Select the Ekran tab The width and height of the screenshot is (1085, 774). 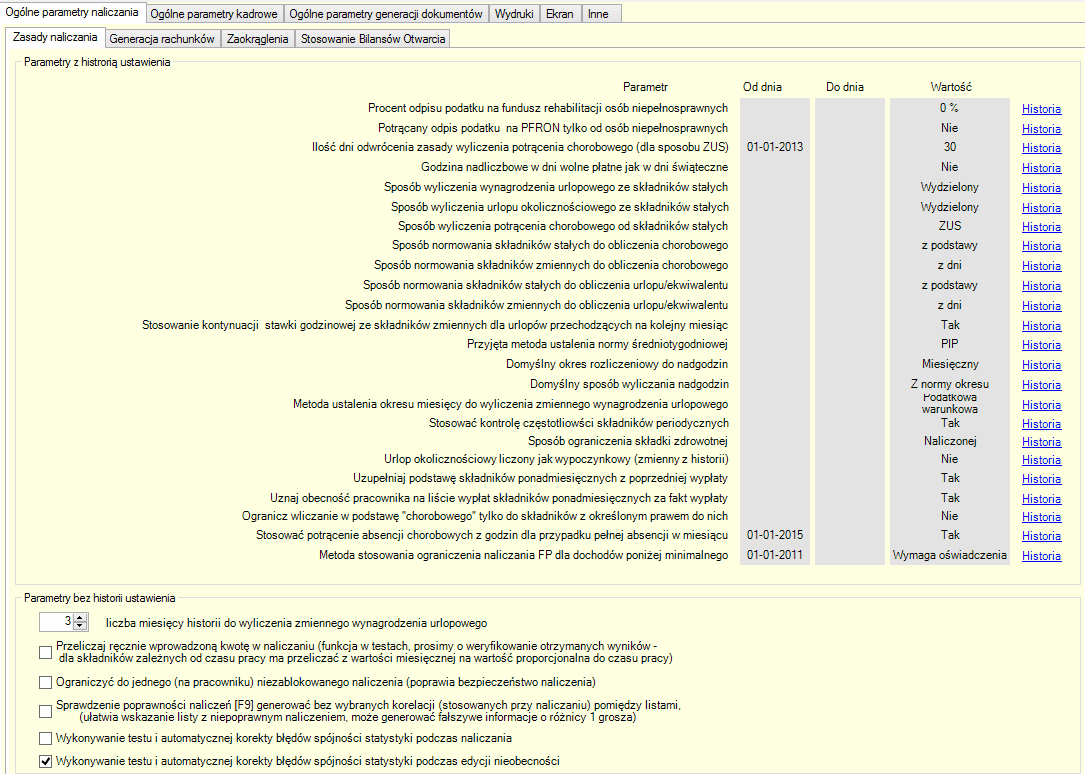click(560, 14)
